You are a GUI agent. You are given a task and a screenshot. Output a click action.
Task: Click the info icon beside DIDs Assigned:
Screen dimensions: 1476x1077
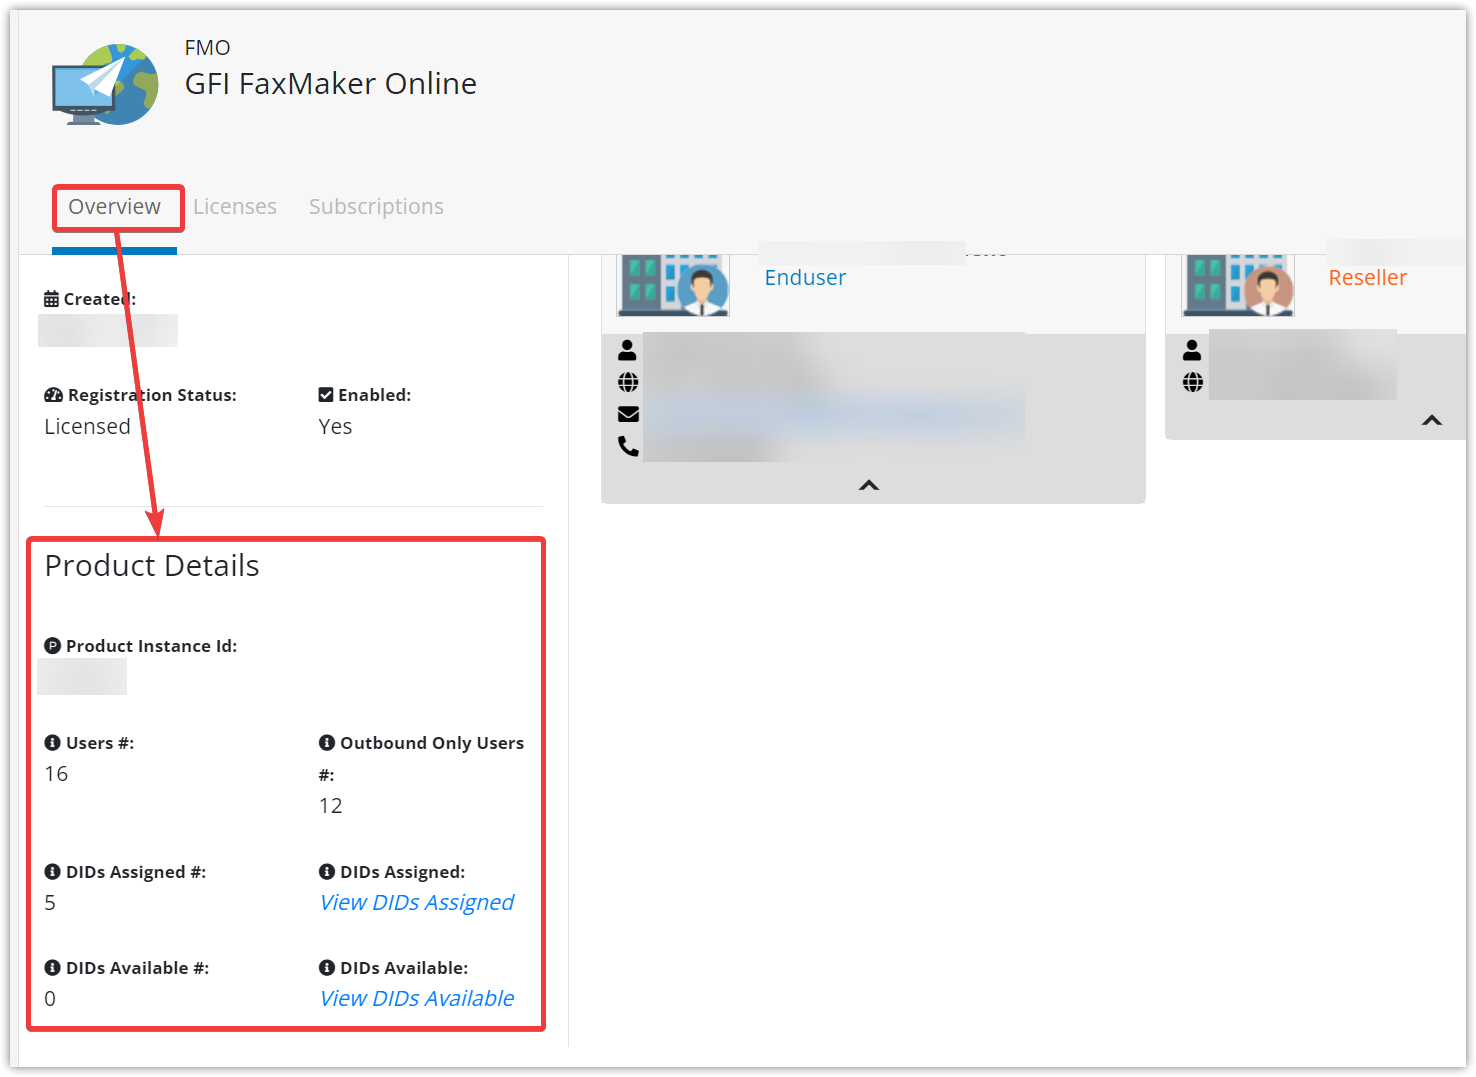[327, 872]
